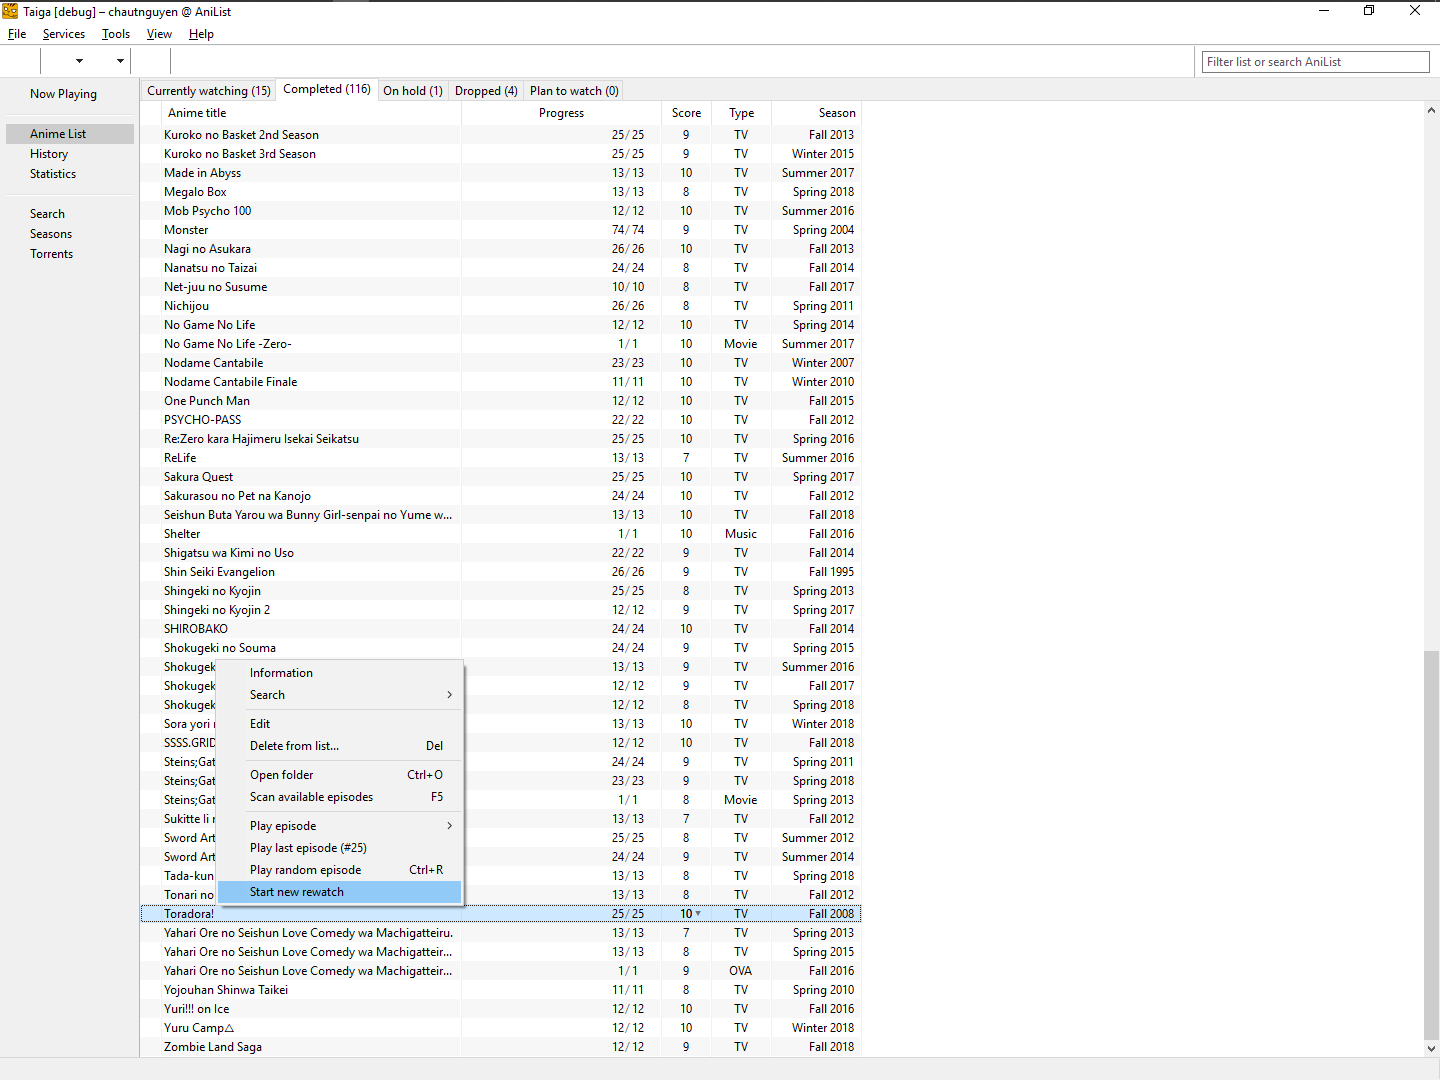Select the Nichijou row

[500, 306]
